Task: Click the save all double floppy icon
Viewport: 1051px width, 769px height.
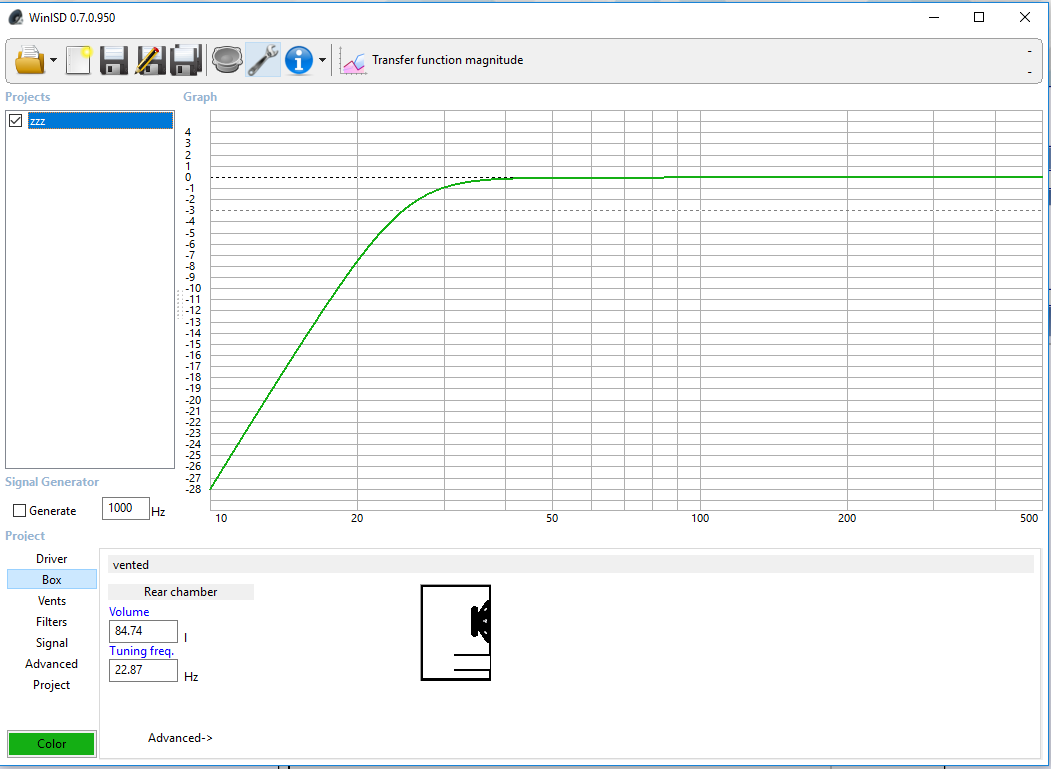Action: [x=186, y=60]
